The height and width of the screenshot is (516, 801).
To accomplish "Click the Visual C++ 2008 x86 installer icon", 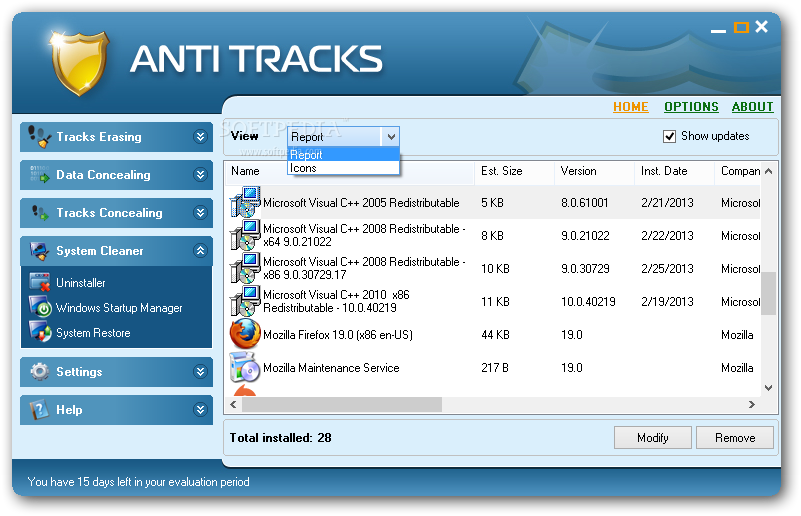I will (245, 269).
